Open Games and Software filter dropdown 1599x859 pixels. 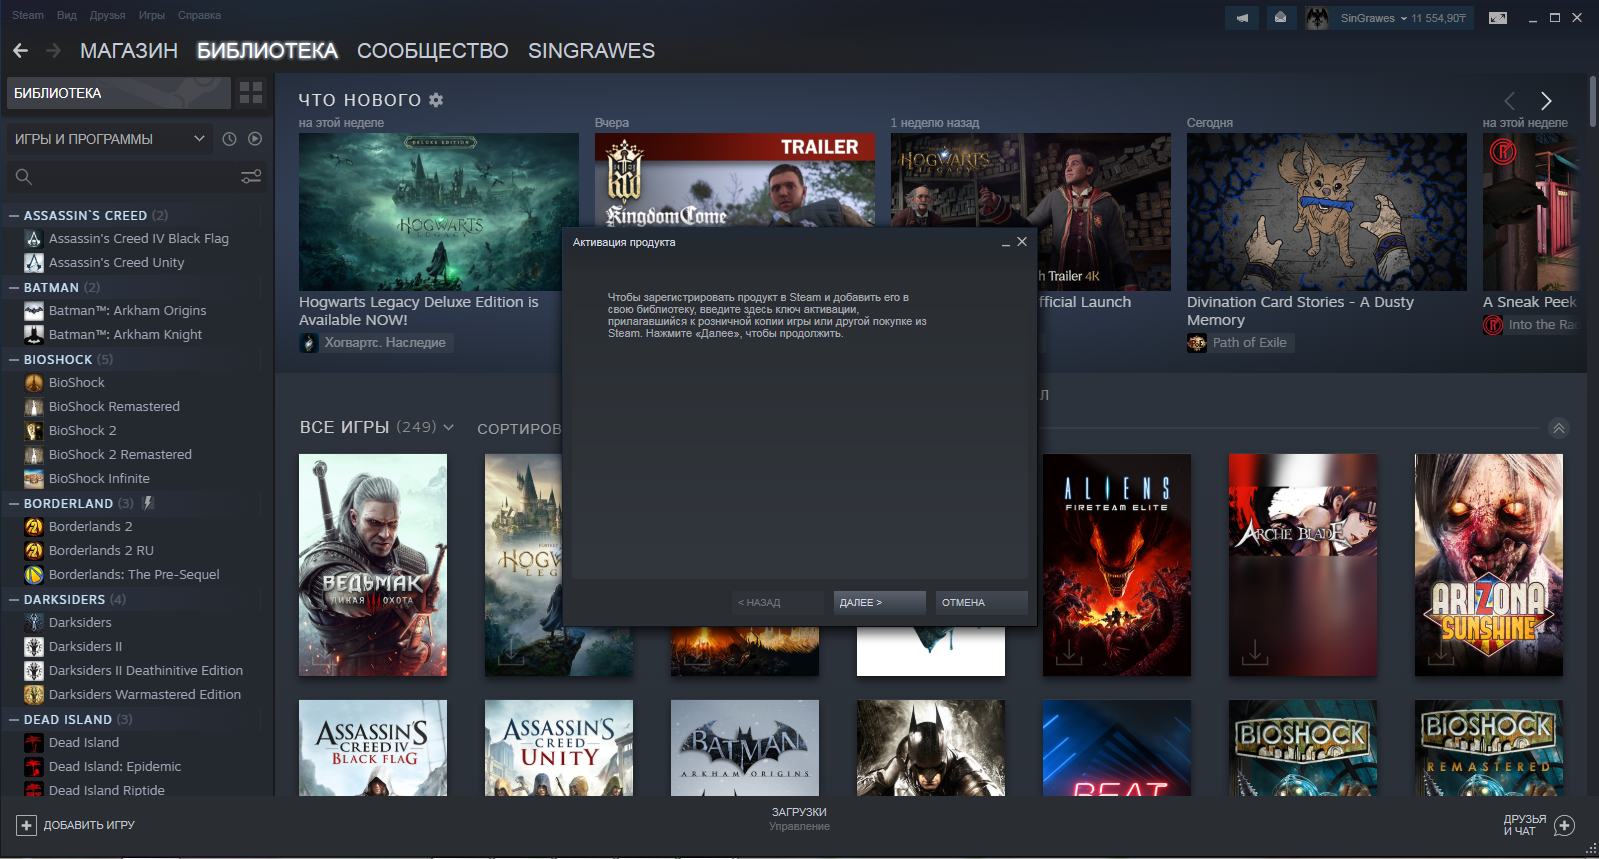pyautogui.click(x=108, y=139)
